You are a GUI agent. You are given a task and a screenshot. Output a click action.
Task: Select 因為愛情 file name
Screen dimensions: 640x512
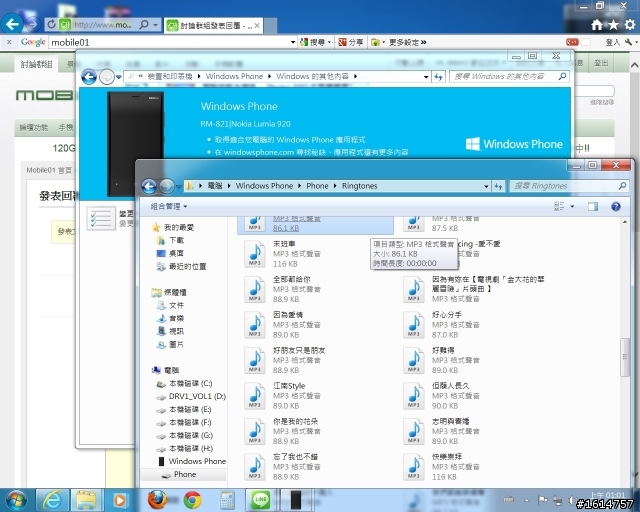(288, 314)
